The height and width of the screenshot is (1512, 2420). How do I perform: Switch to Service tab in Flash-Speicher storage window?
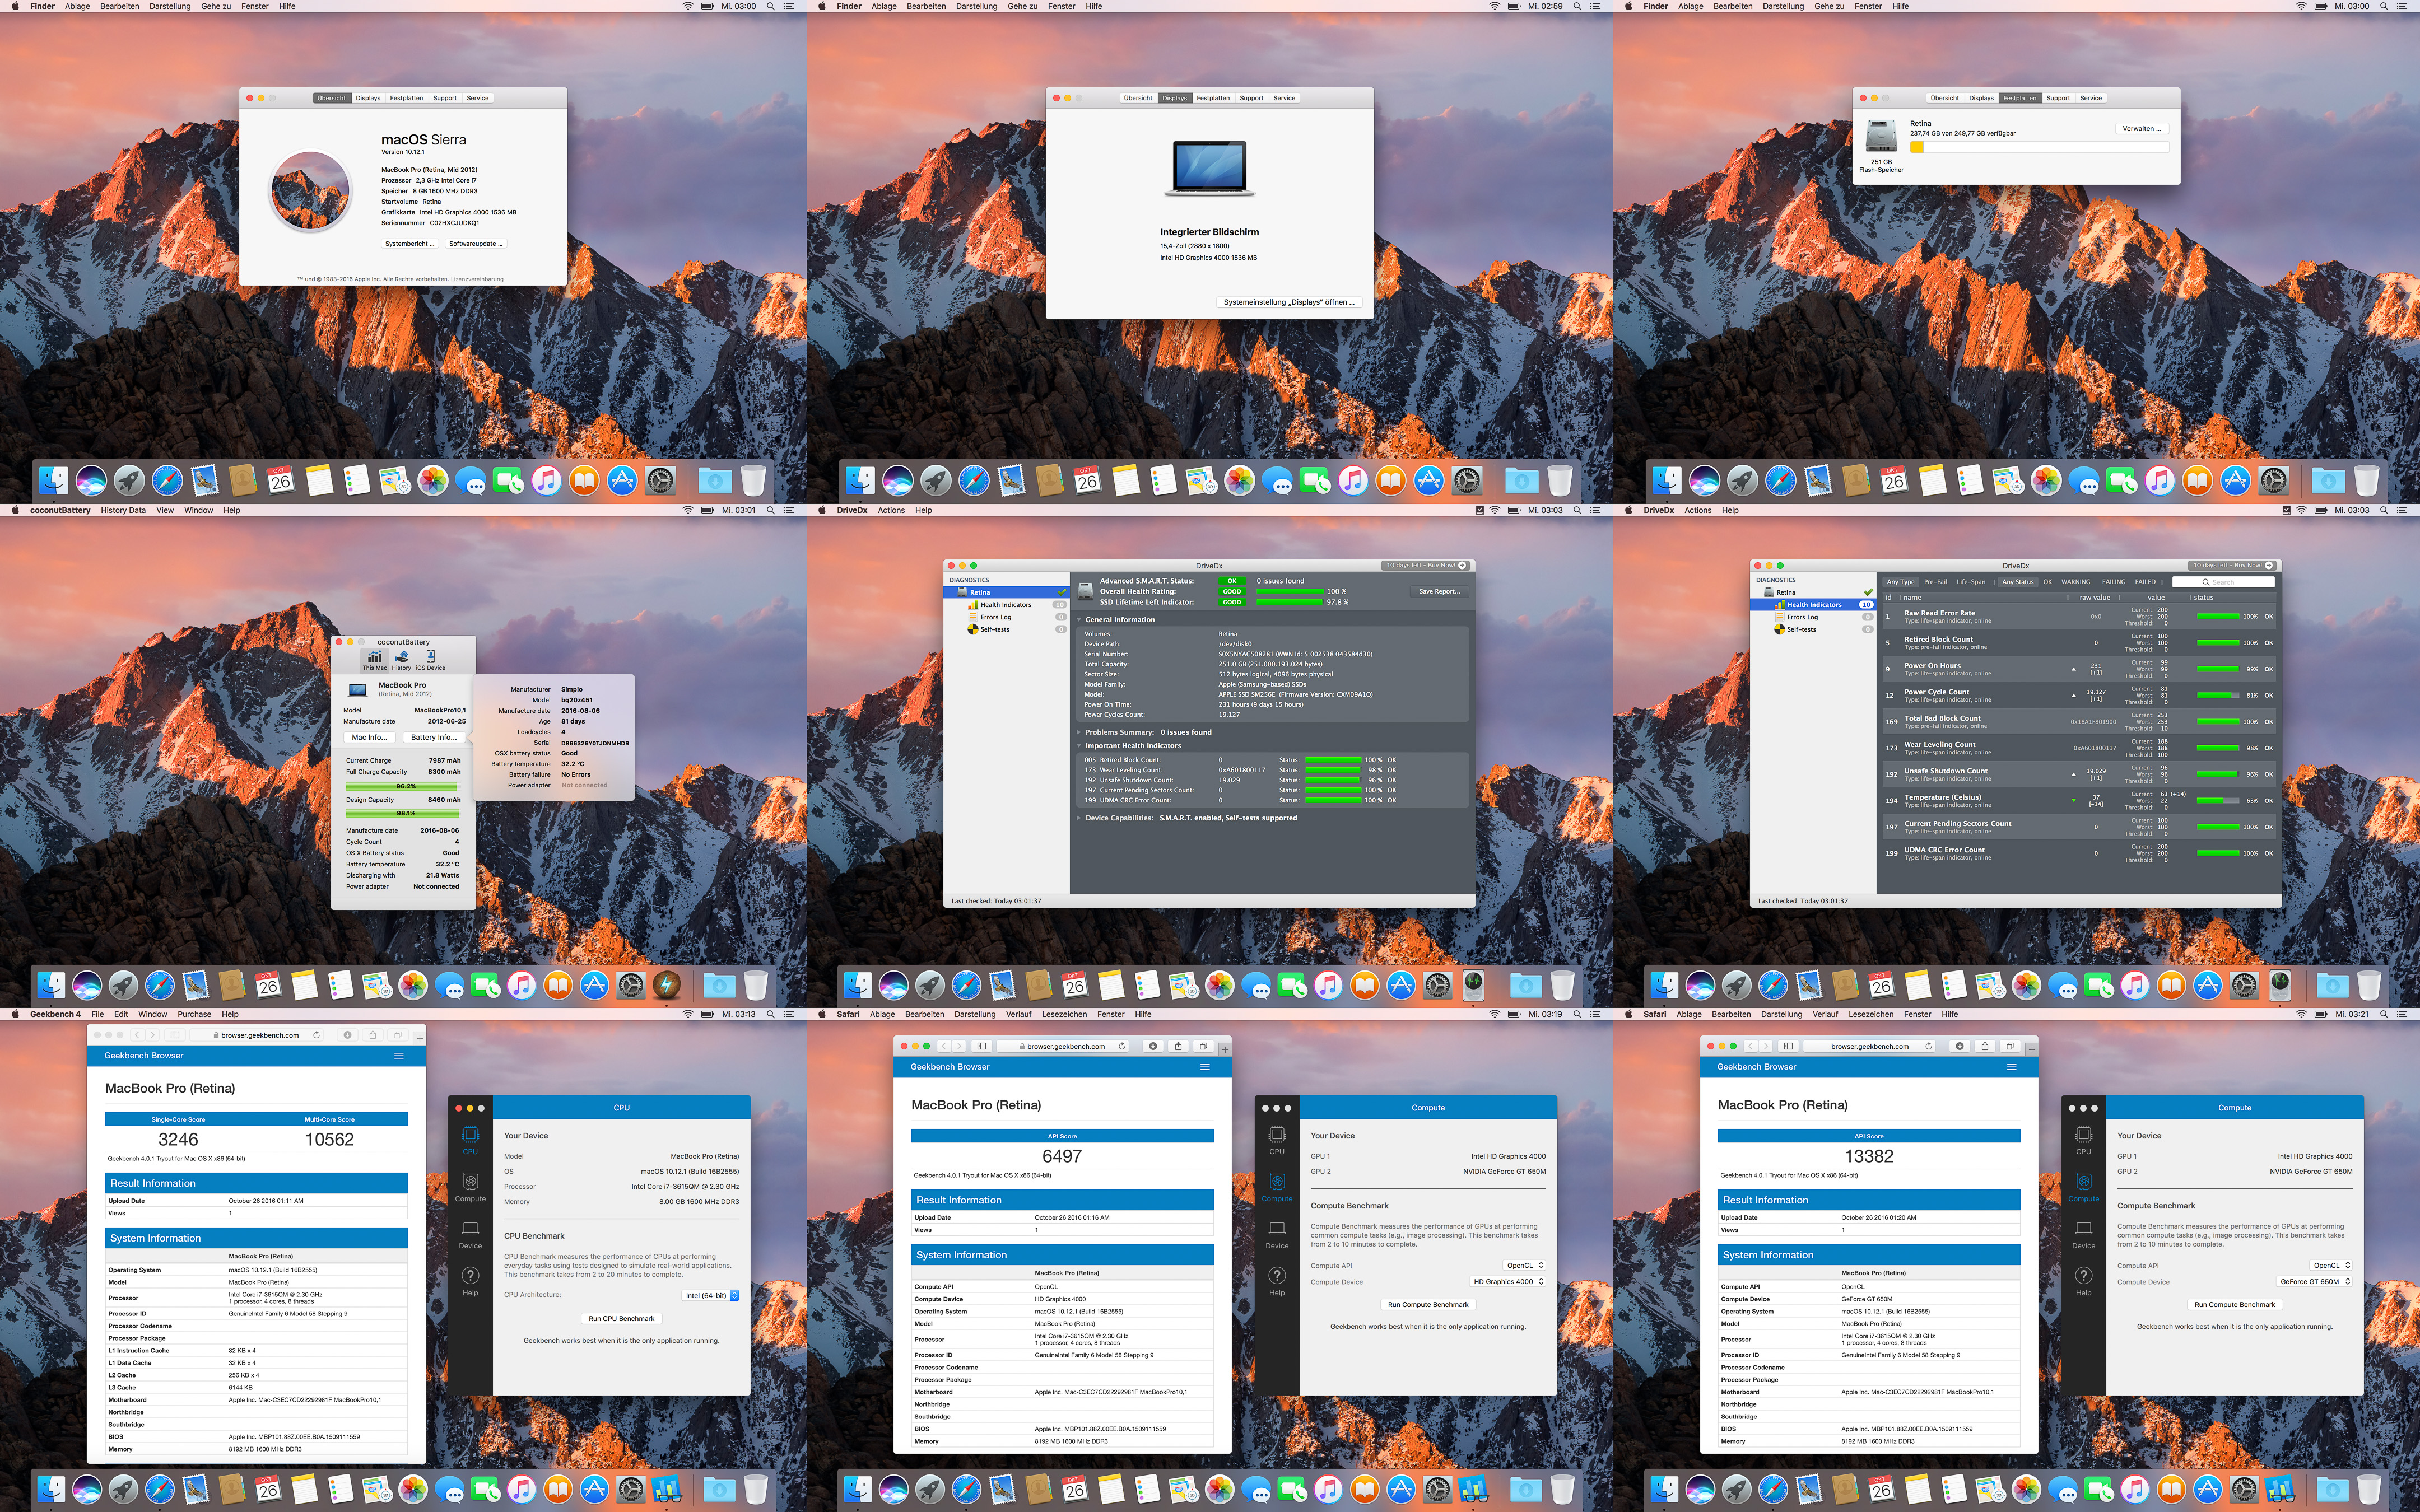click(x=2091, y=98)
